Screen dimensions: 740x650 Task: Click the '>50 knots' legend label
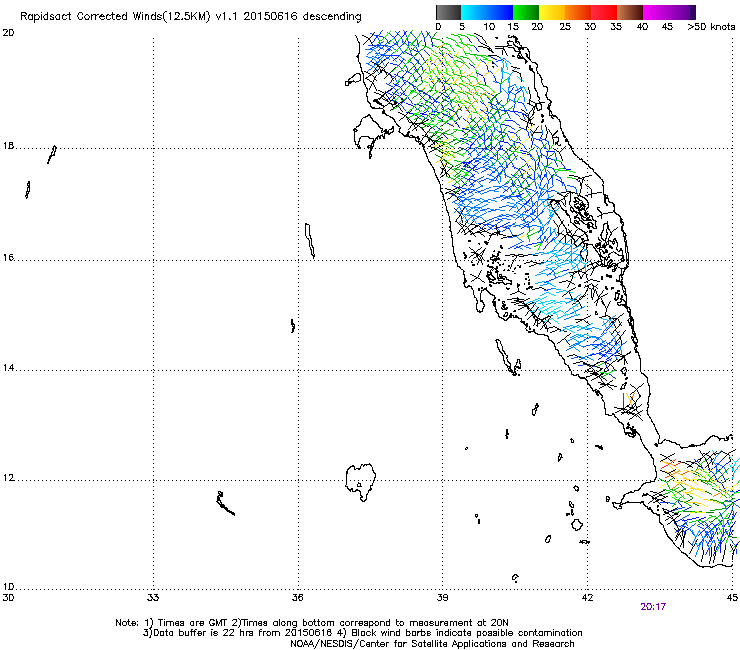click(x=711, y=26)
